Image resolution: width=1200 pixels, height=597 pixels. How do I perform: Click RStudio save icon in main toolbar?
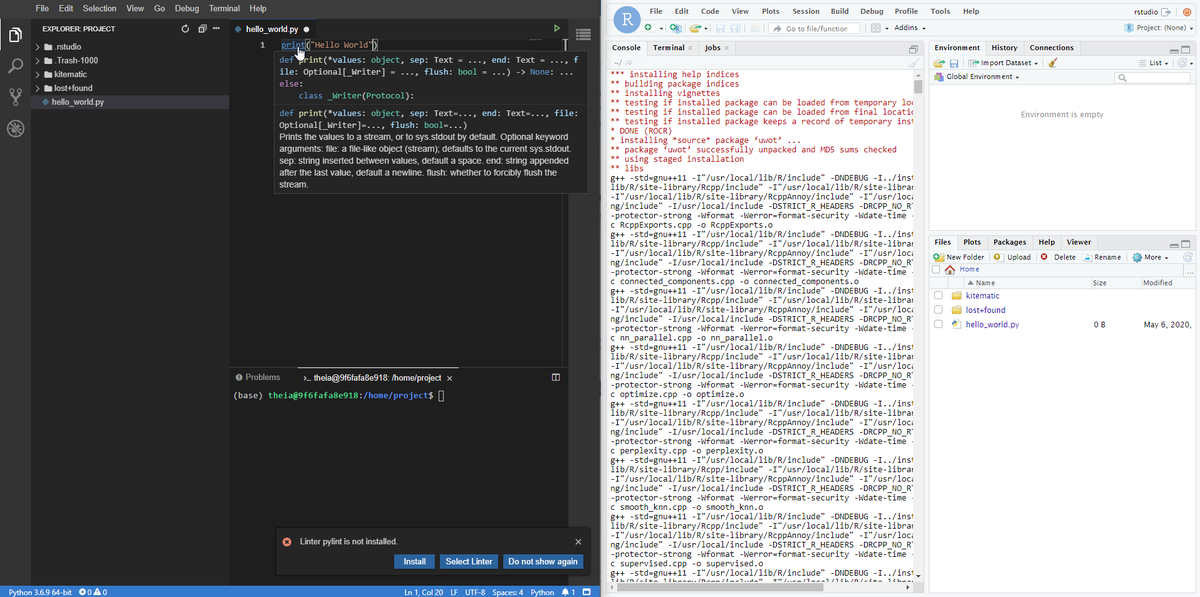[x=720, y=28]
